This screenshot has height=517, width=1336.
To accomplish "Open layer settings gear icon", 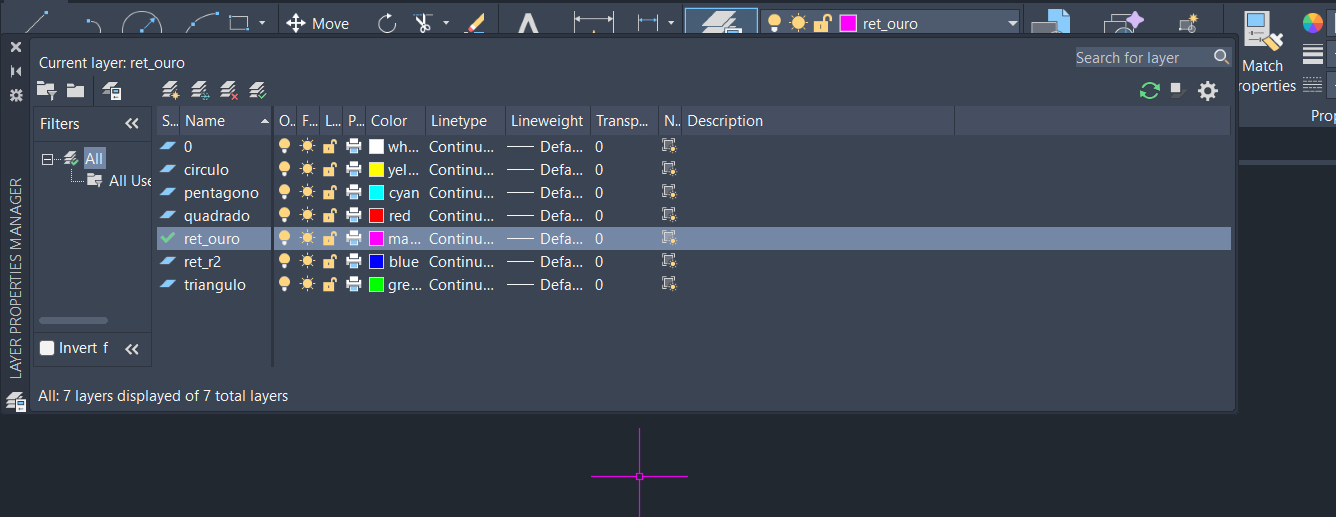I will tap(1208, 91).
